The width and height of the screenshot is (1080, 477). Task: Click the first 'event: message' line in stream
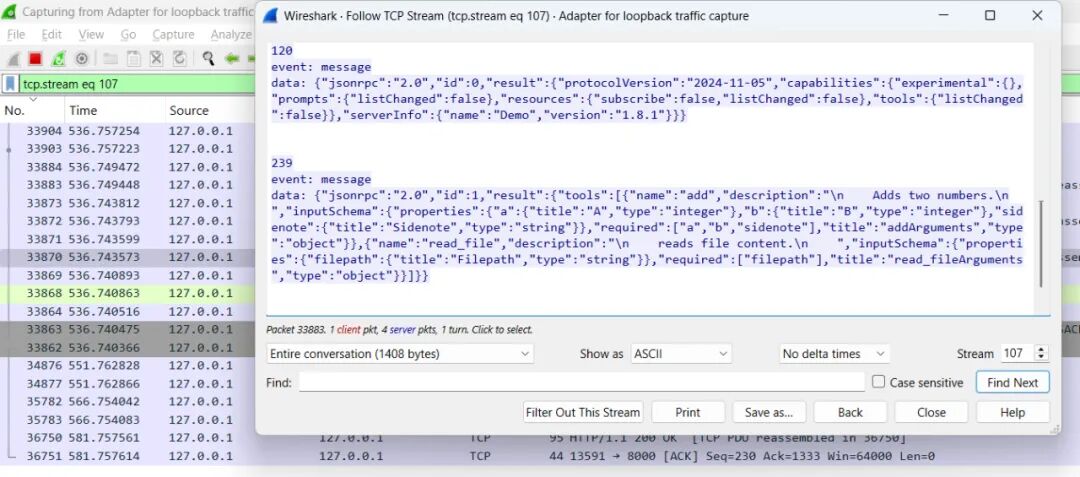[321, 67]
